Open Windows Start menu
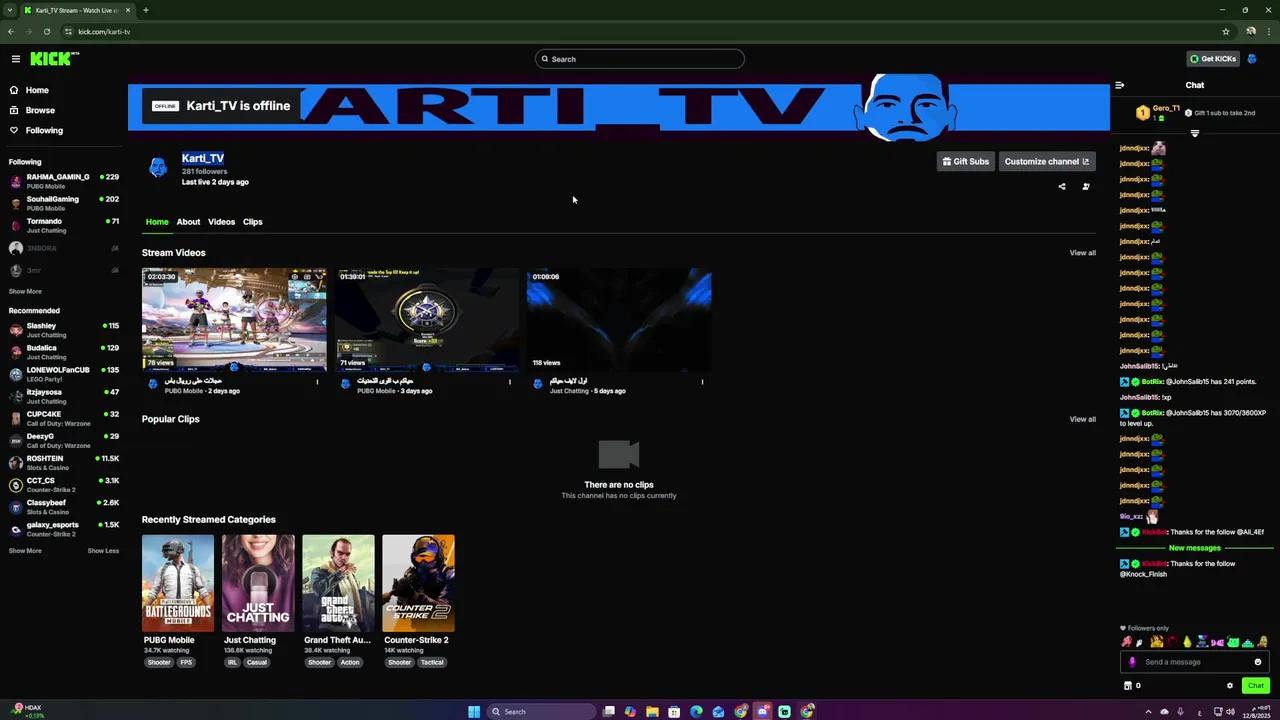1280x720 pixels. 474,712
